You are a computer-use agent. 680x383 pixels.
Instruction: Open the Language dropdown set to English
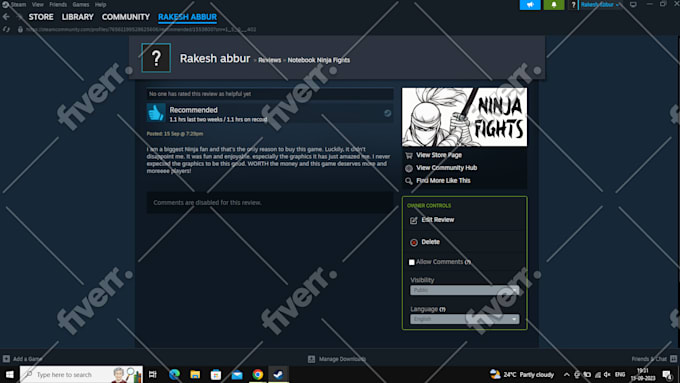click(x=464, y=319)
